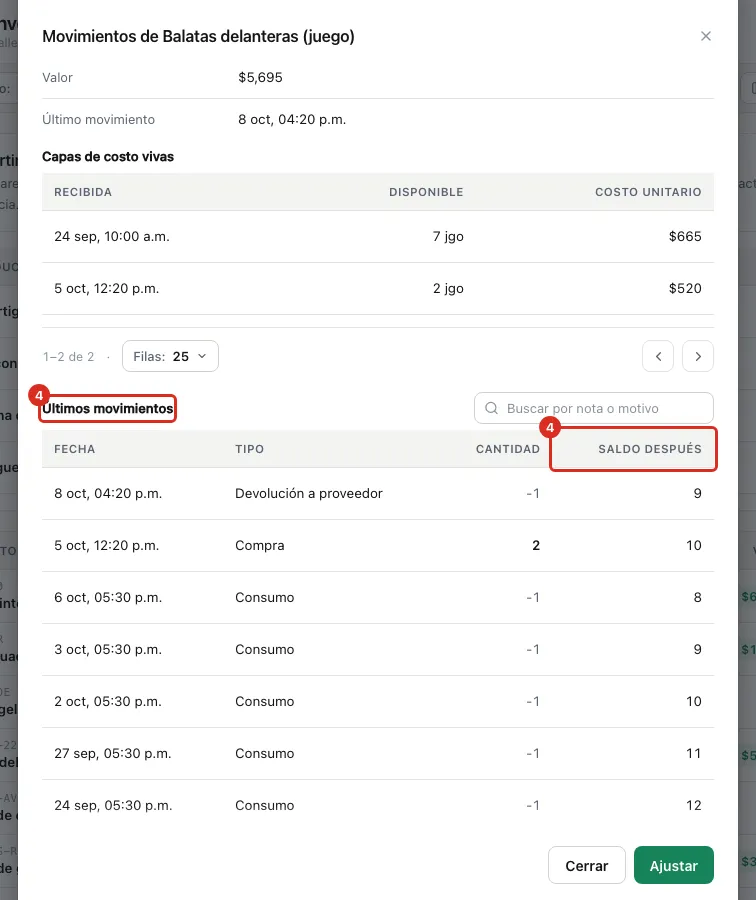Click the 6 oct, 05:30 p.m. movement date
The height and width of the screenshot is (900, 756).
coord(108,598)
